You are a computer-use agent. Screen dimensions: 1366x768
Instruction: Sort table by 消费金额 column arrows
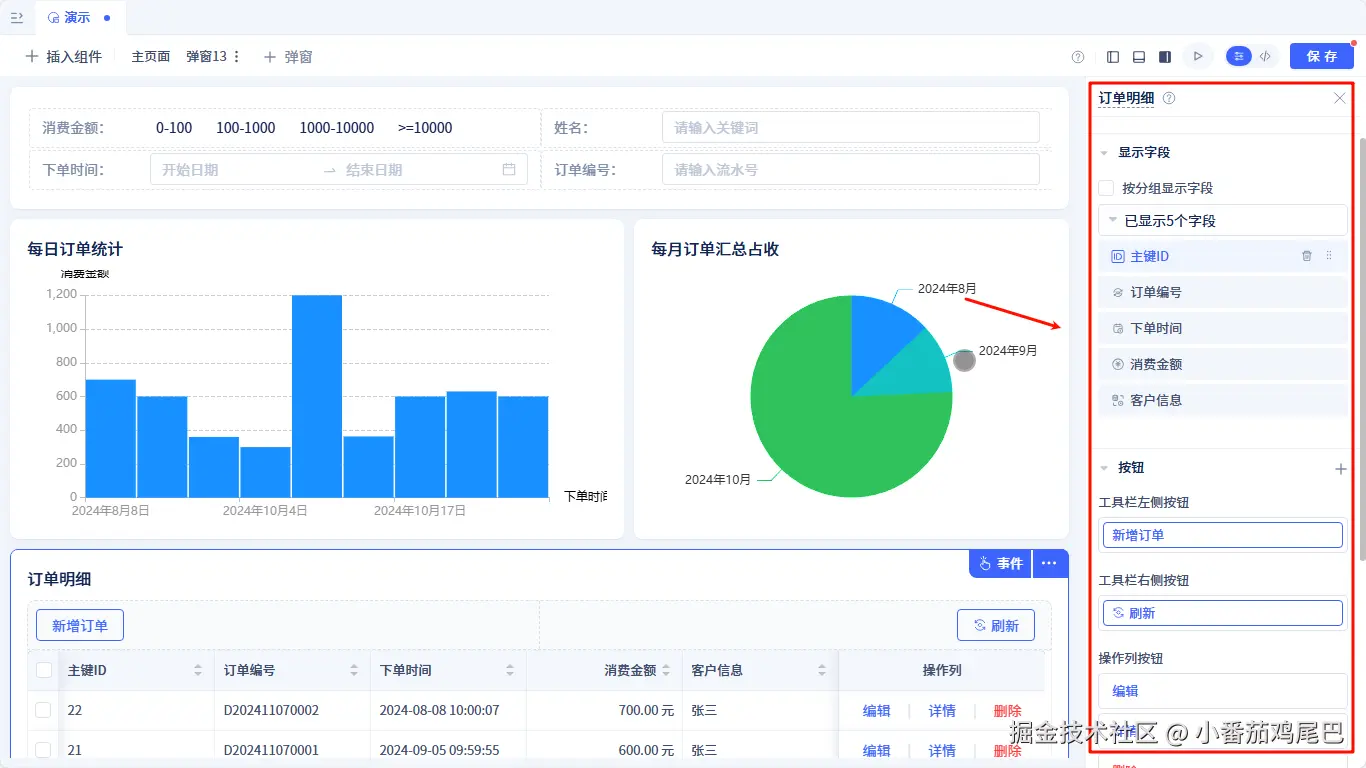(x=666, y=670)
